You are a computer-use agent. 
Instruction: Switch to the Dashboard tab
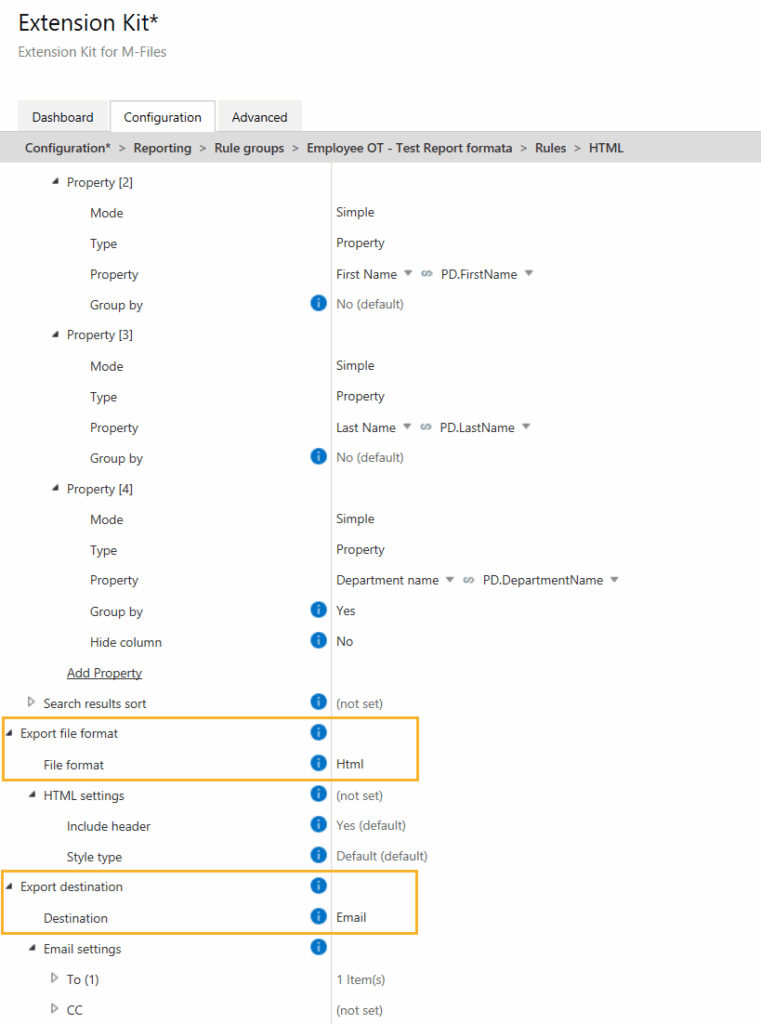tap(62, 117)
